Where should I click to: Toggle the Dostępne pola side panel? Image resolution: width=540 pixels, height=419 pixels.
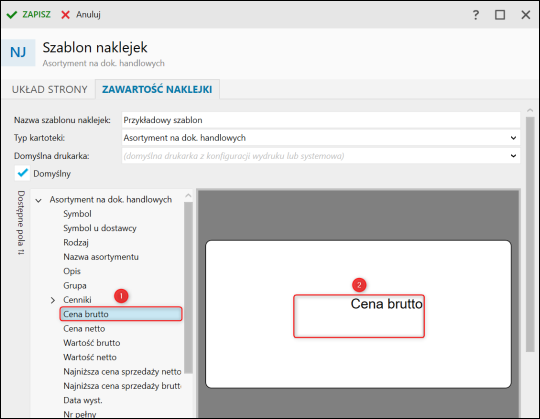tap(21, 223)
